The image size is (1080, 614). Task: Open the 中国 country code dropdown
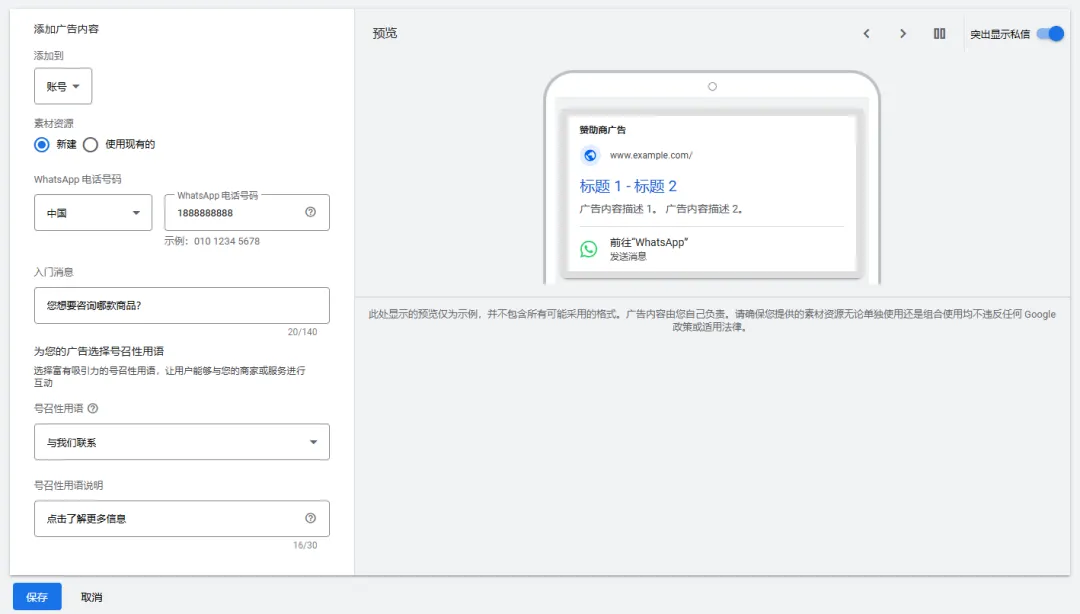(93, 213)
